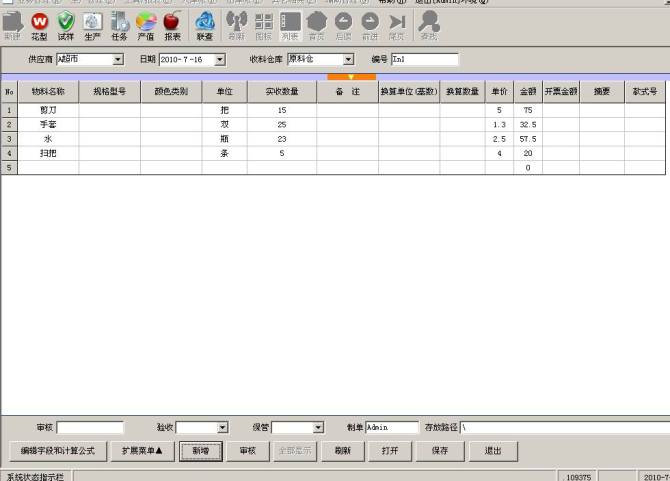Viewport: 670px width, 481px height.
Task: Open 报表 red apple icon
Action: (171, 24)
